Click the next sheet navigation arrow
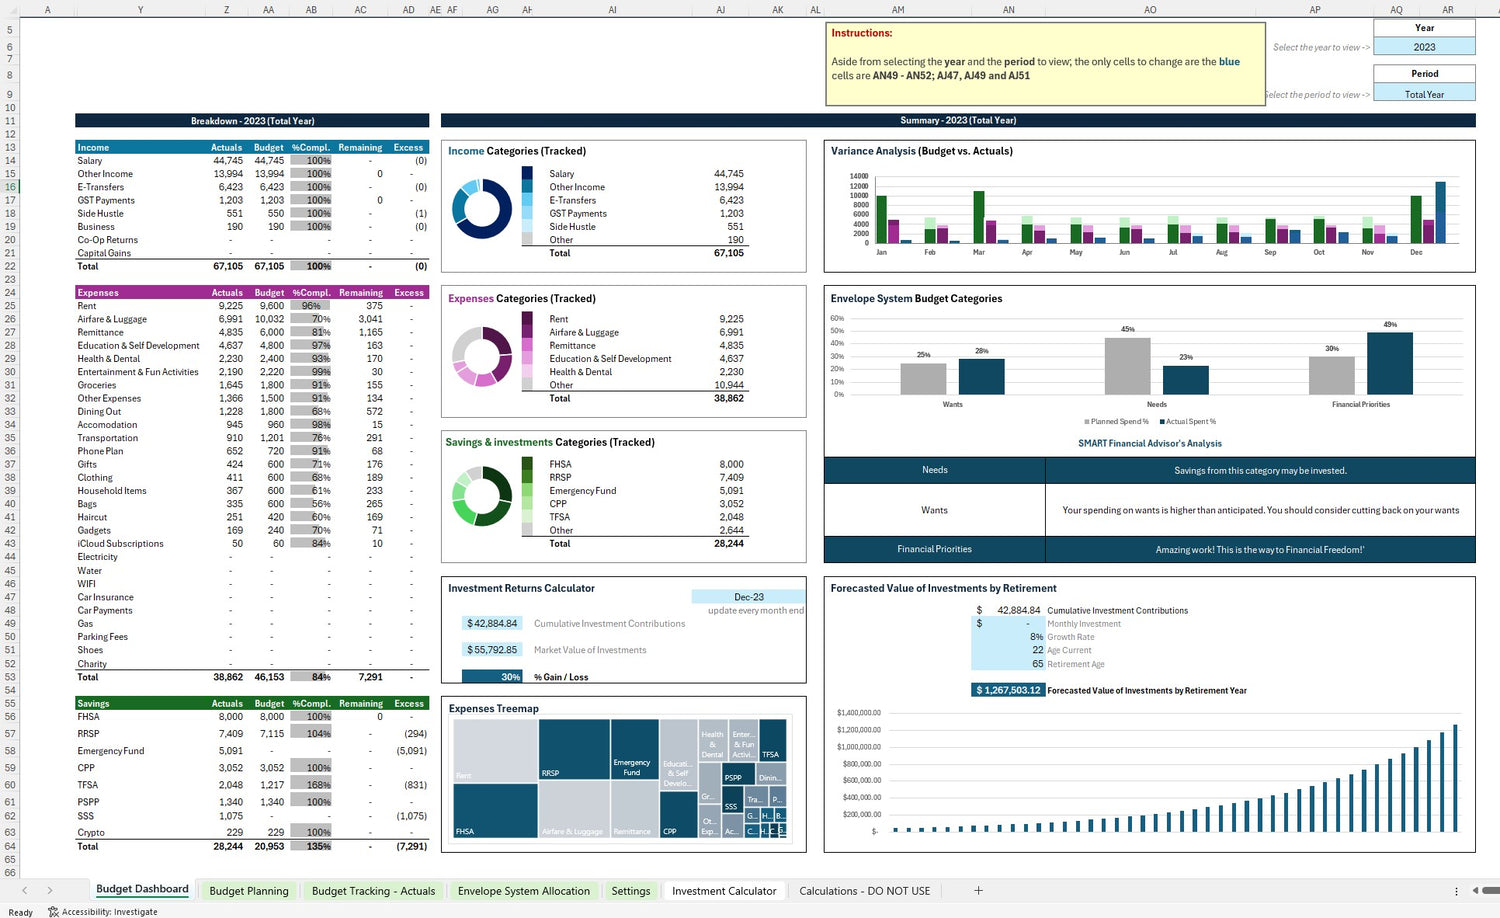 coord(49,890)
